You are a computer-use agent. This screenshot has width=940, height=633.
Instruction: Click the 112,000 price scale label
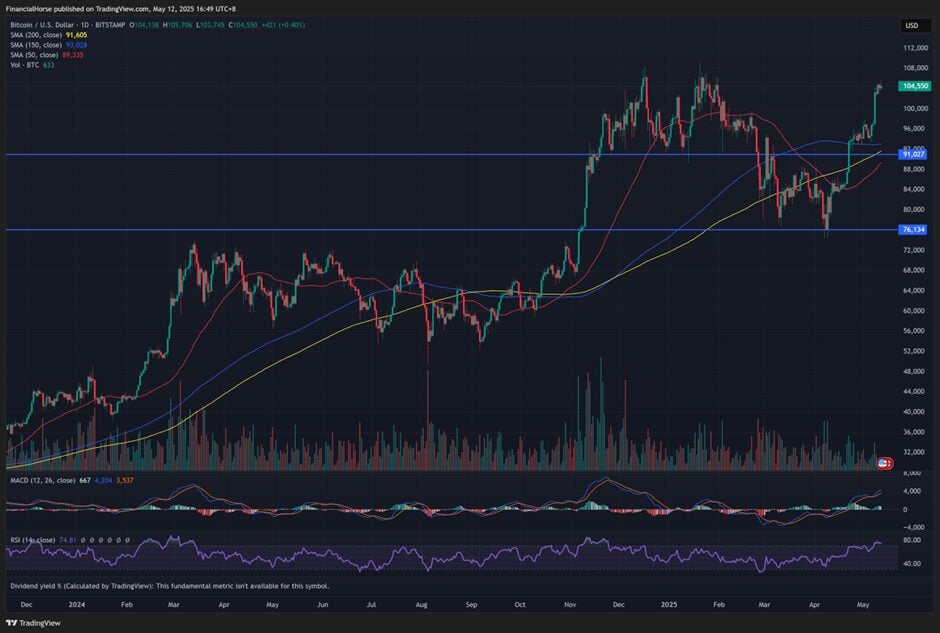coord(914,48)
